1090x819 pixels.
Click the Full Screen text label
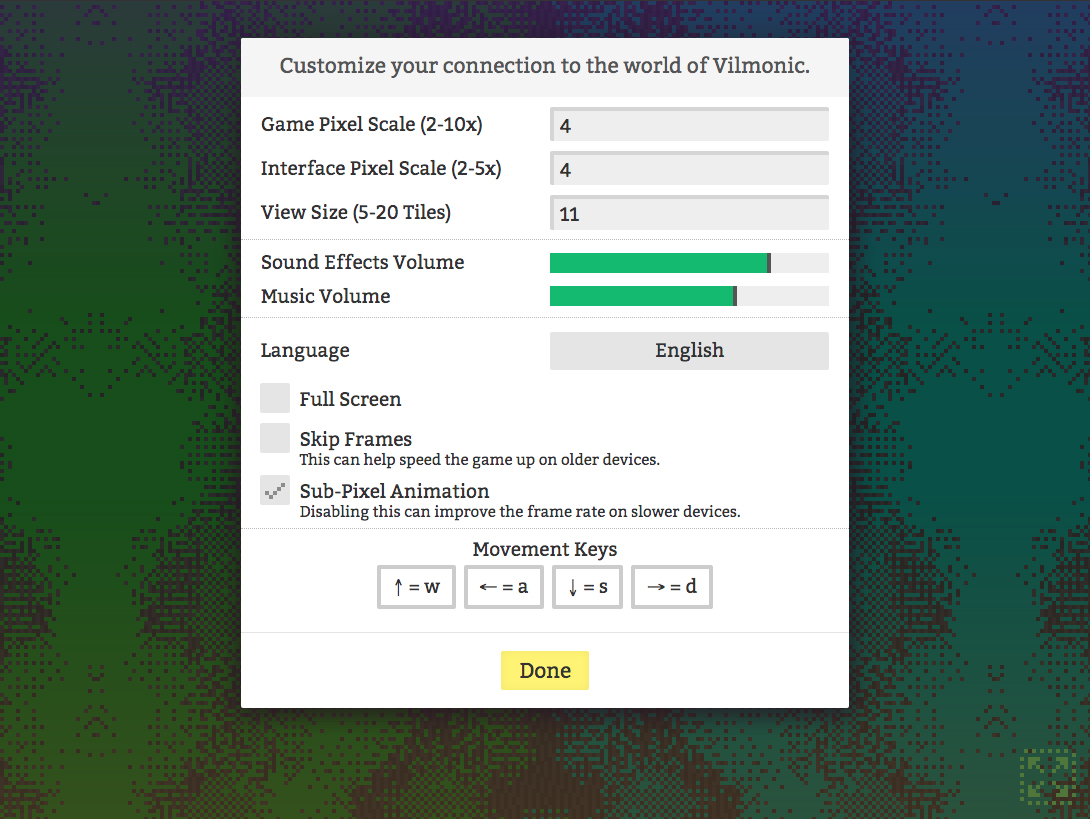pos(350,399)
